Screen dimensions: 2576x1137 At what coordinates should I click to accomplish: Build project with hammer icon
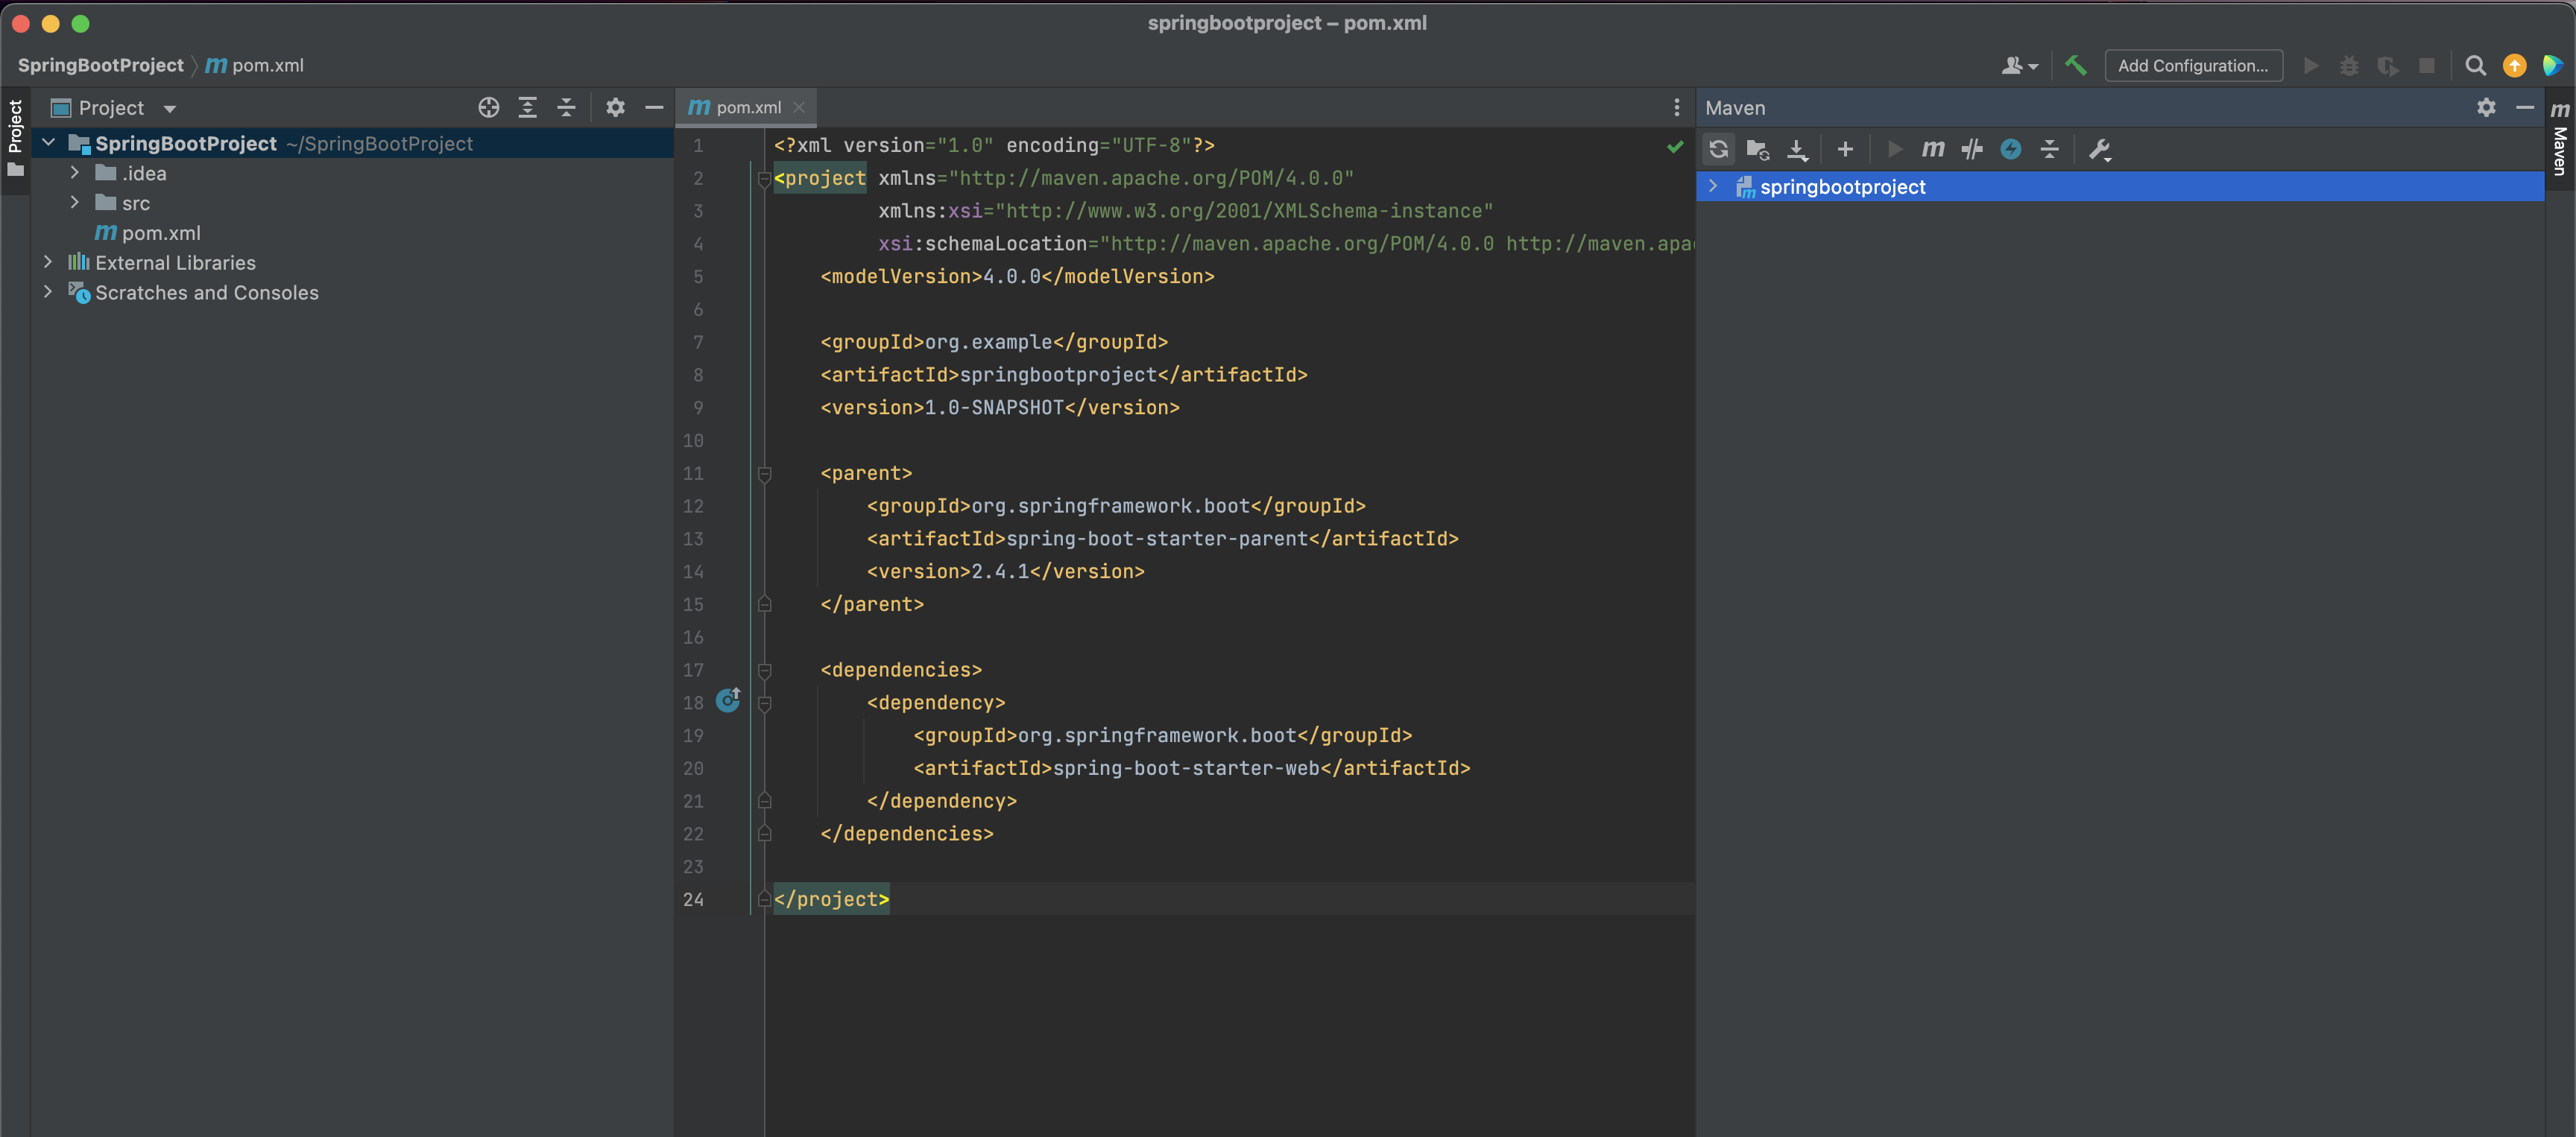(x=2076, y=65)
